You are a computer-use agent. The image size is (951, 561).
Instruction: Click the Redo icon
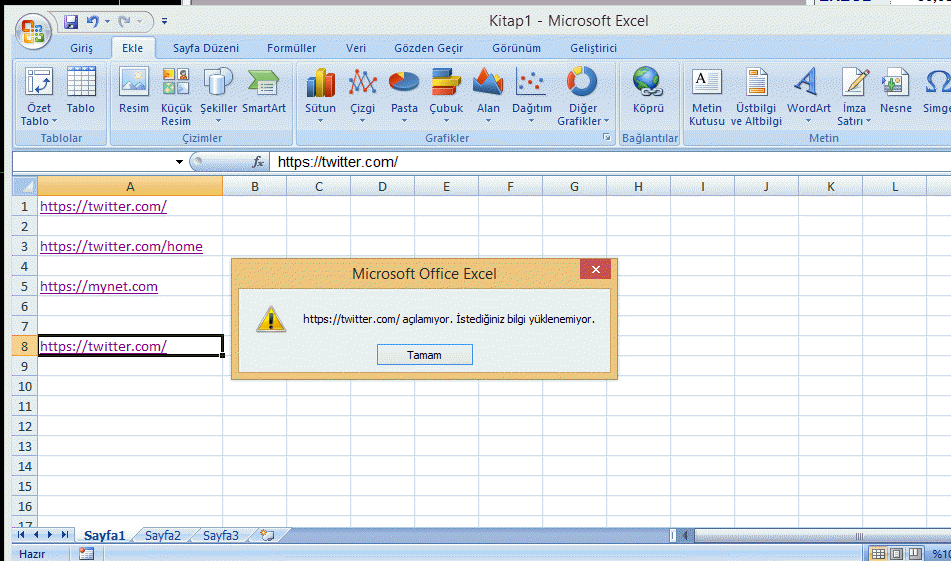124,22
